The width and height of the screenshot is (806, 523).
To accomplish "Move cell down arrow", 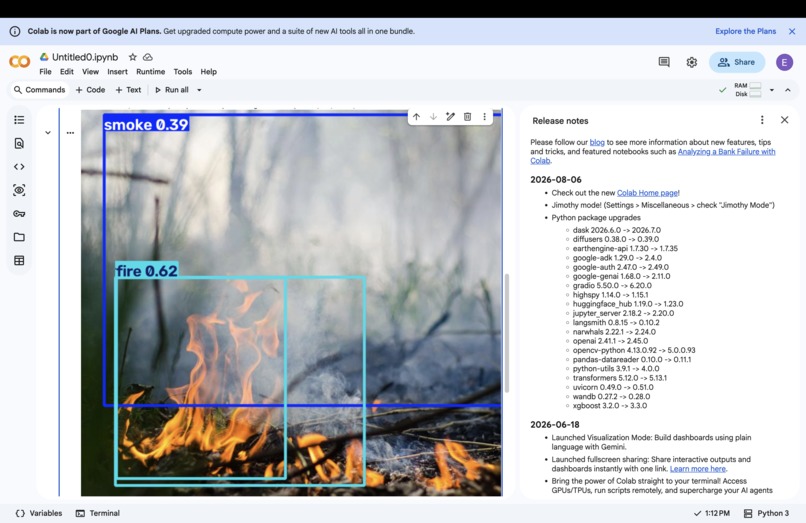I will pos(433,117).
